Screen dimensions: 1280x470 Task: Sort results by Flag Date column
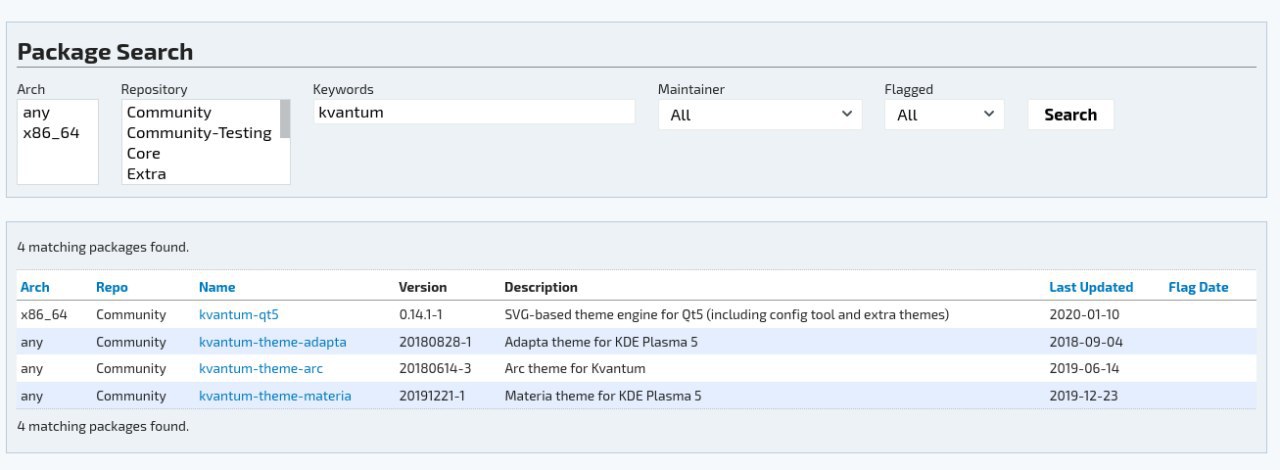click(x=1198, y=287)
